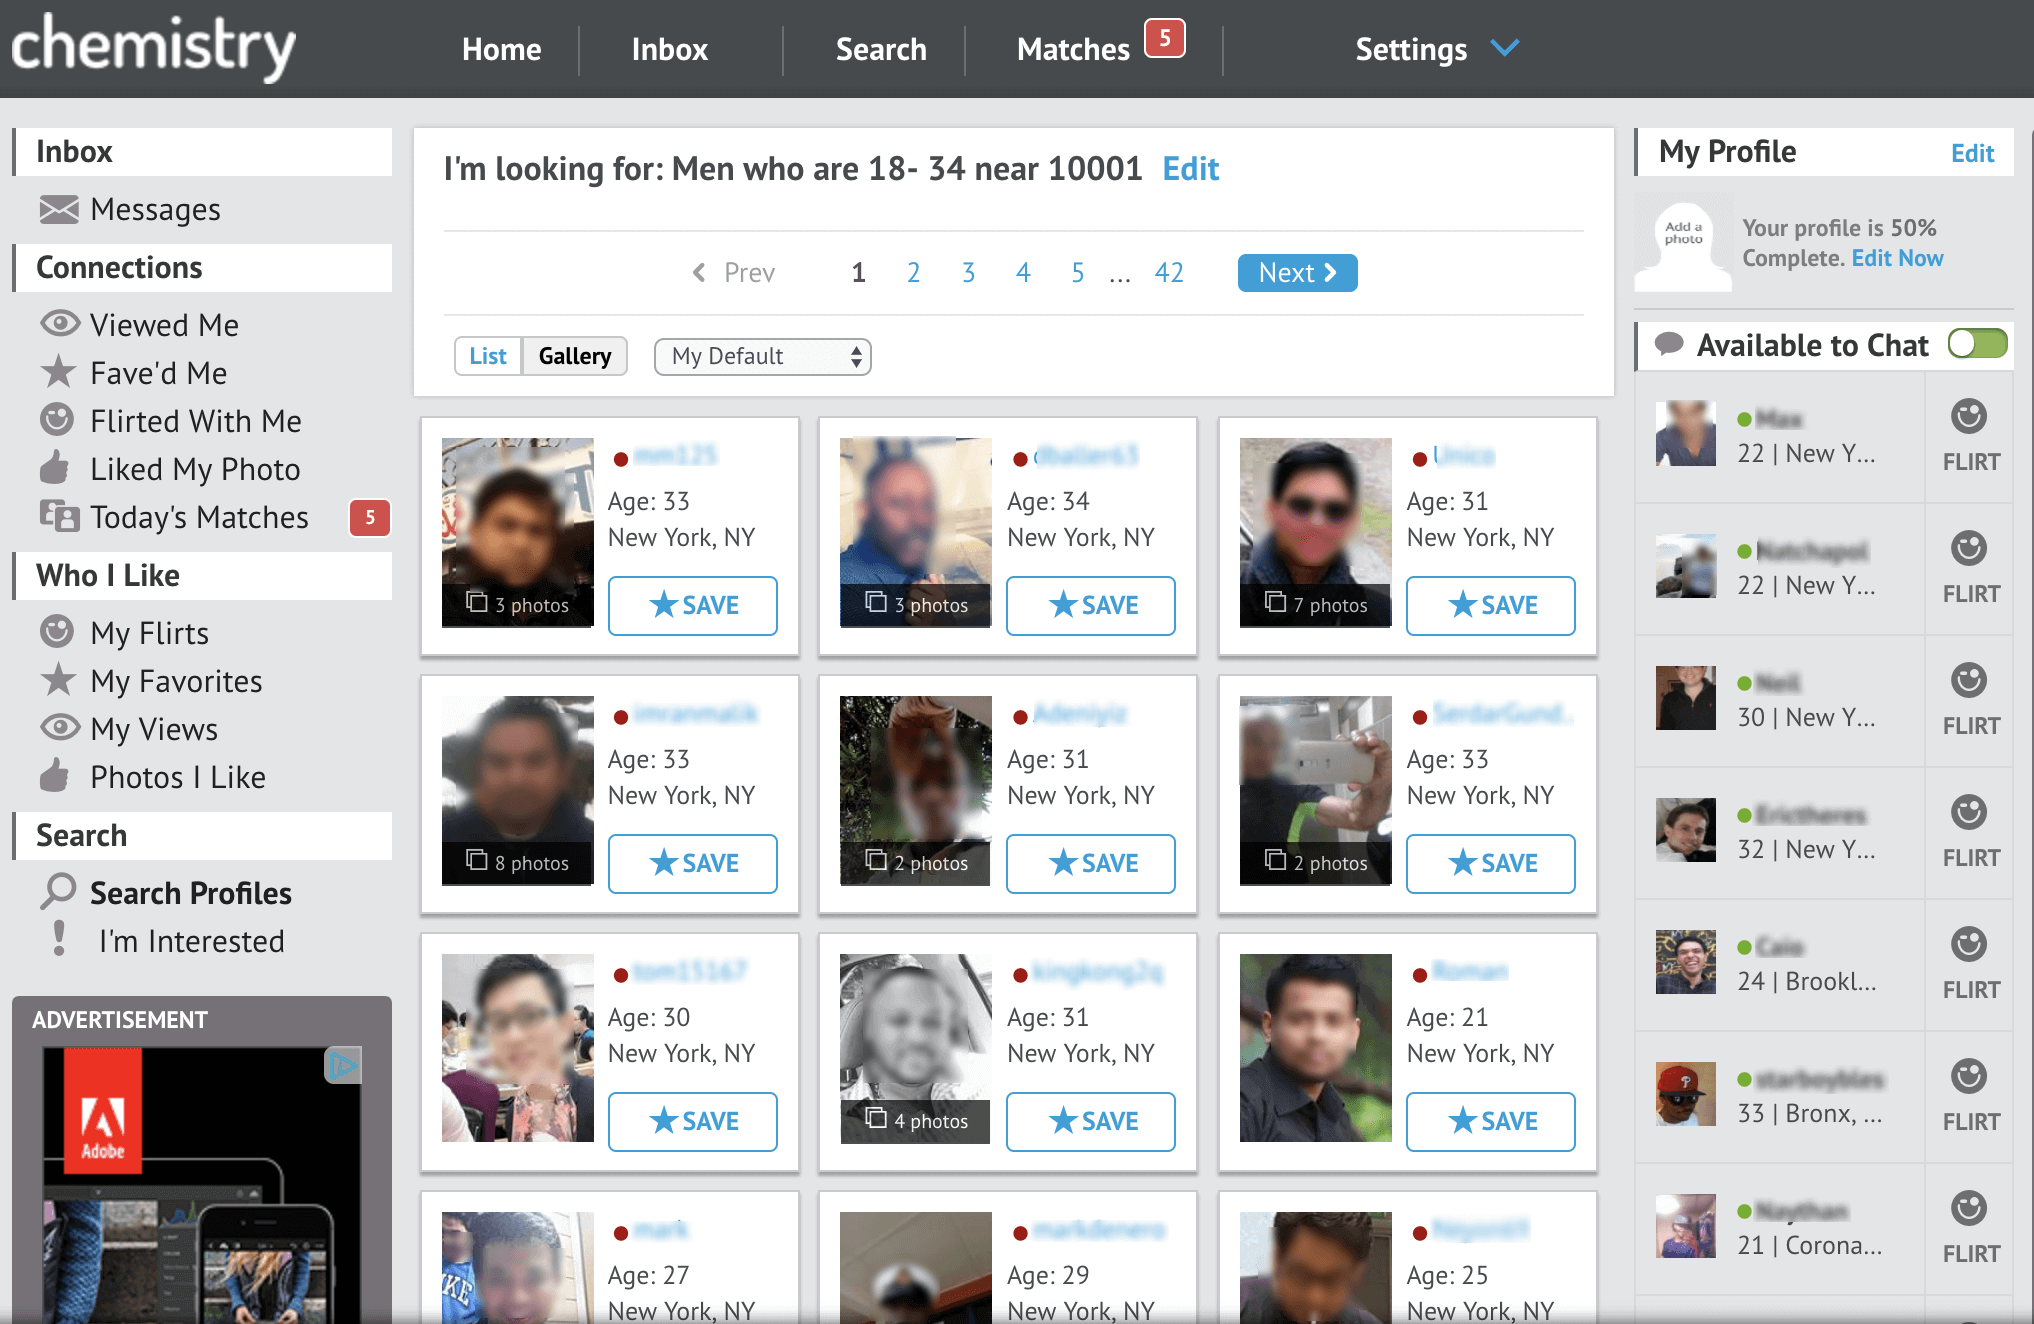This screenshot has width=2034, height=1324.
Task: Flirt with the 24-year-old Brooklyn chat user
Action: (1969, 964)
